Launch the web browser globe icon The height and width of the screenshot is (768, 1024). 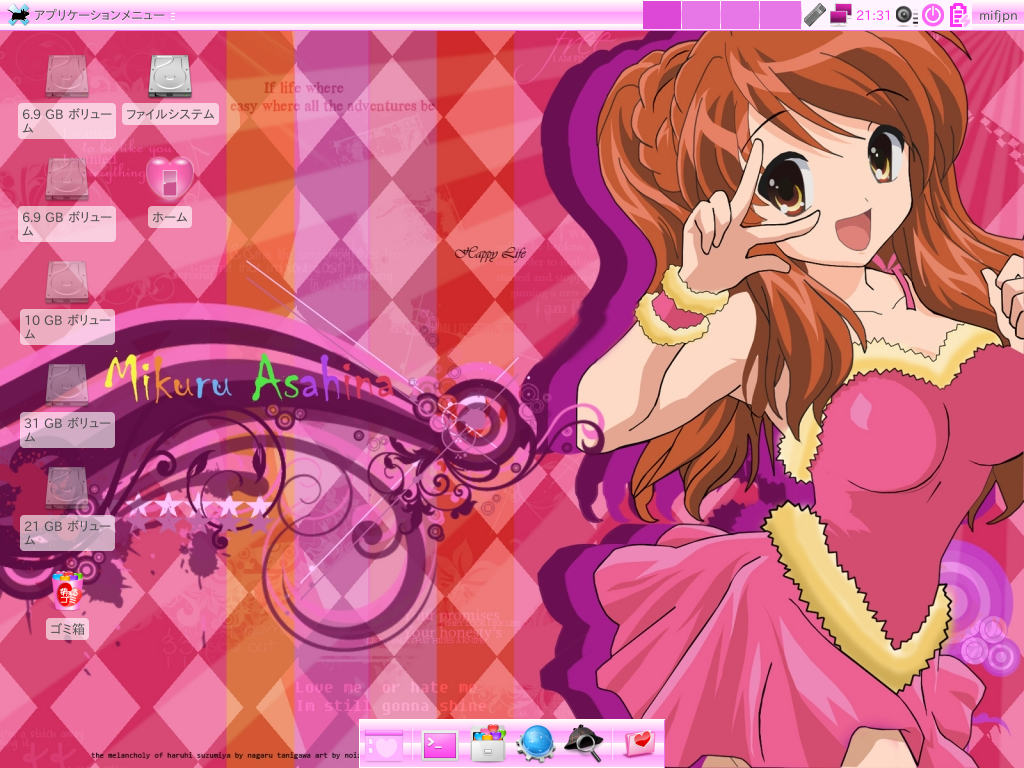click(x=536, y=744)
